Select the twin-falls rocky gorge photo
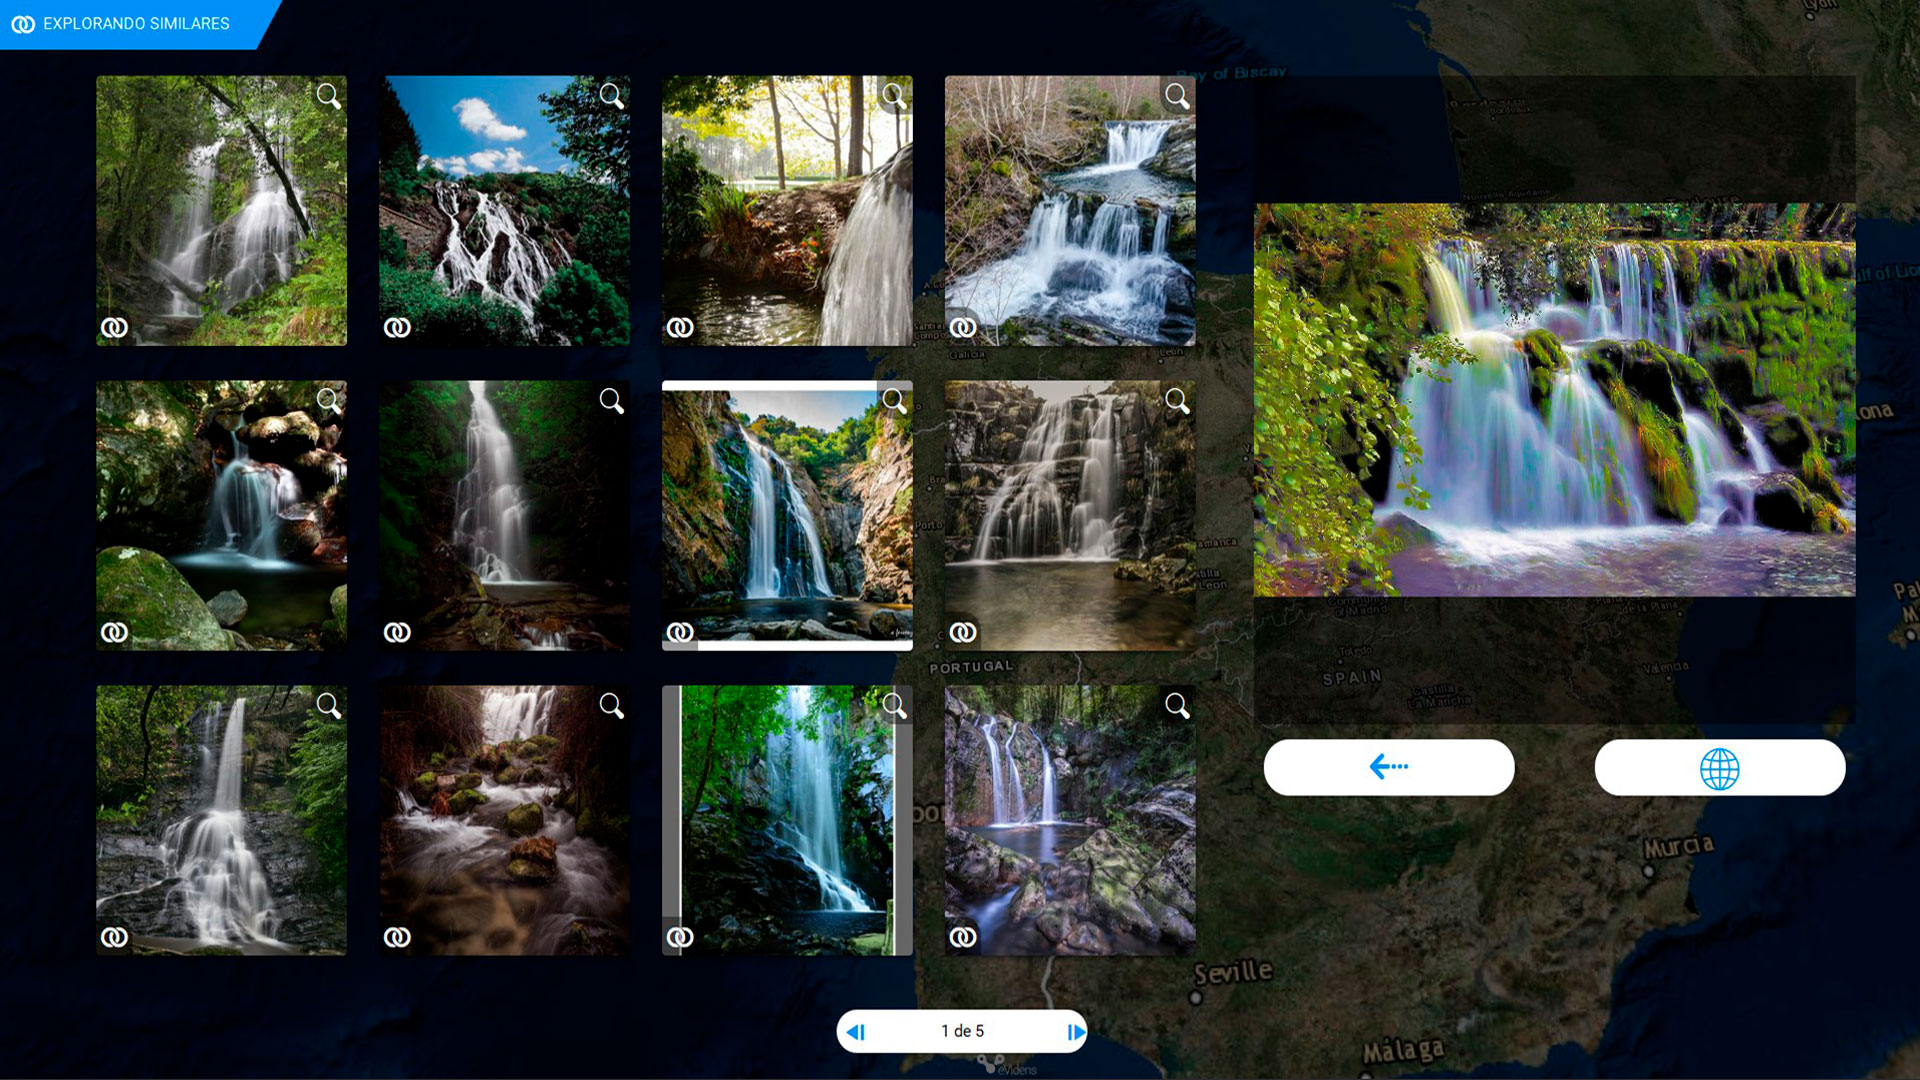 1070,820
